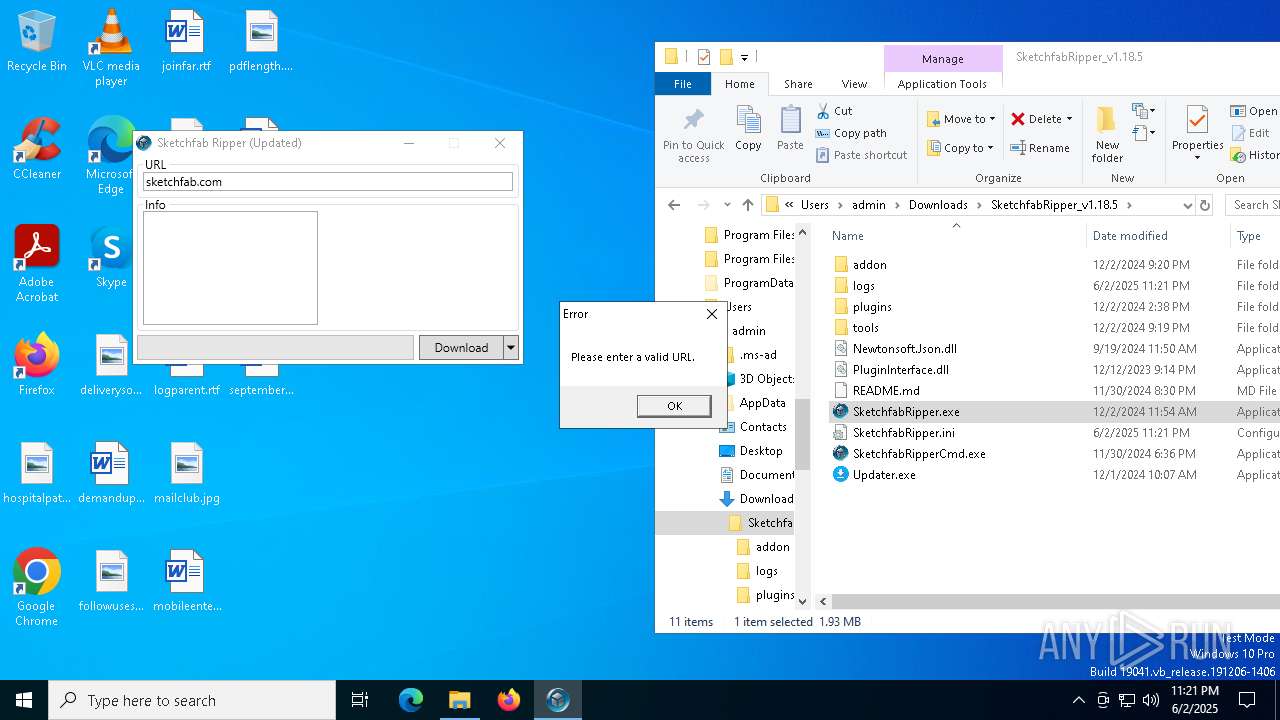The width and height of the screenshot is (1280, 720).
Task: Open Task View from taskbar
Action: [x=360, y=700]
